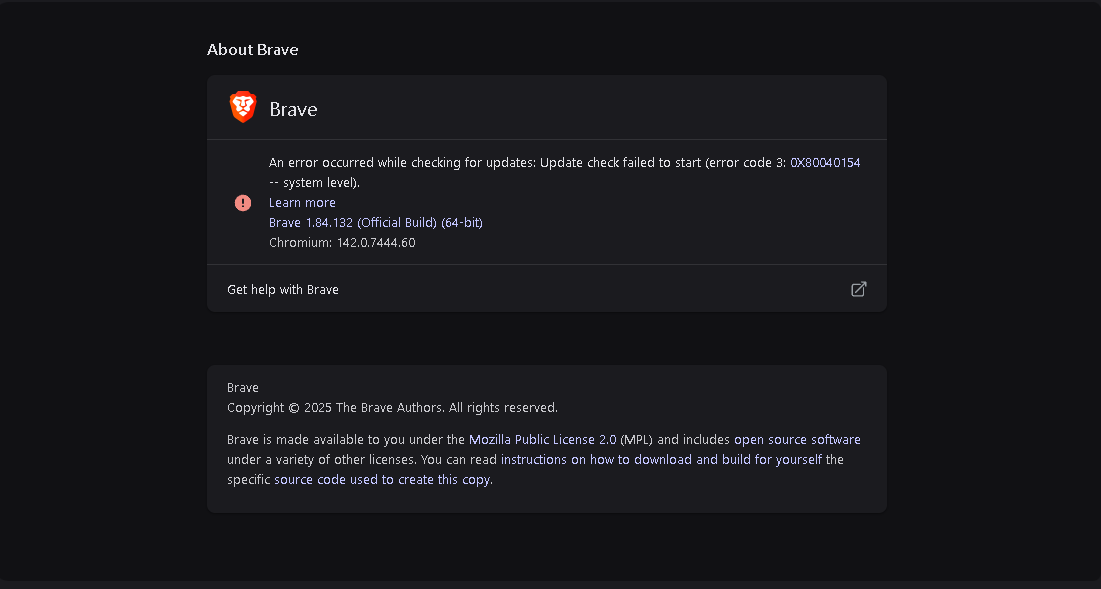The height and width of the screenshot is (589, 1101).
Task: Click the red error alert icon
Action: click(x=243, y=203)
